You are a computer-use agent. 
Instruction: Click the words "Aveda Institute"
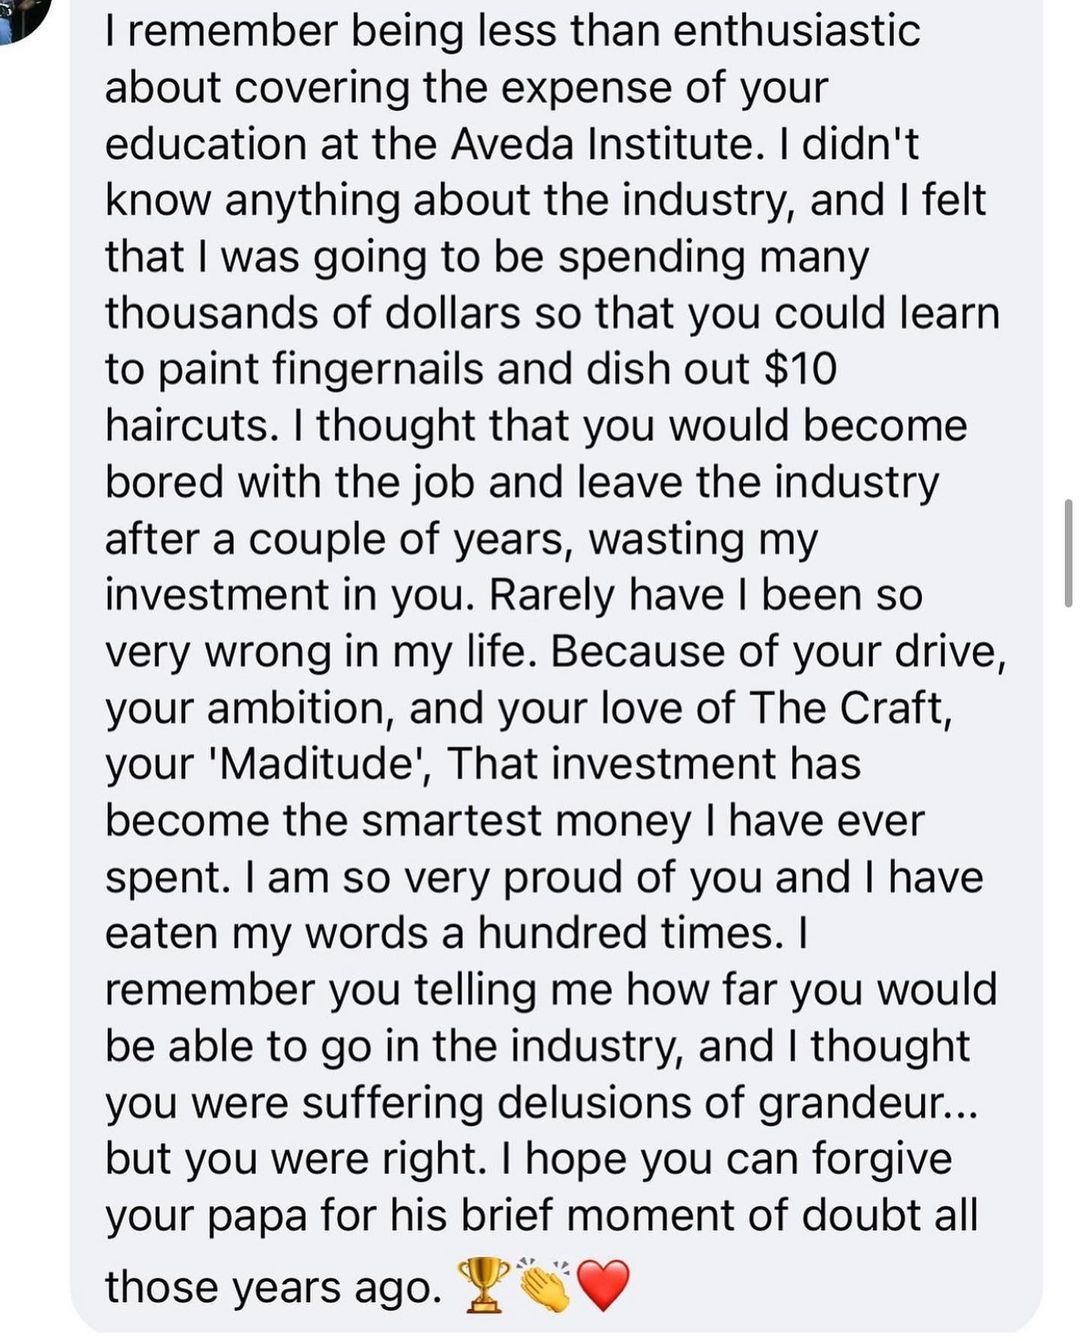point(600,144)
